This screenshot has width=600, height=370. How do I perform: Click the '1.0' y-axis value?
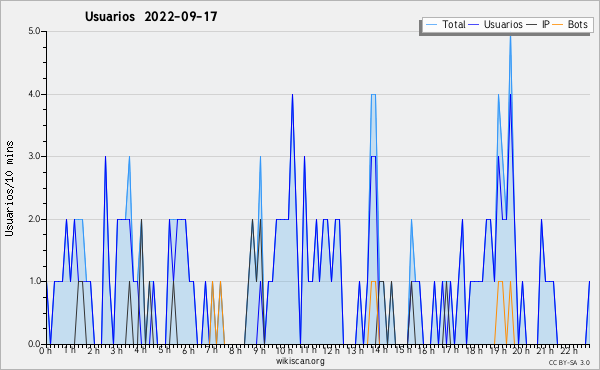pyautogui.click(x=34, y=282)
